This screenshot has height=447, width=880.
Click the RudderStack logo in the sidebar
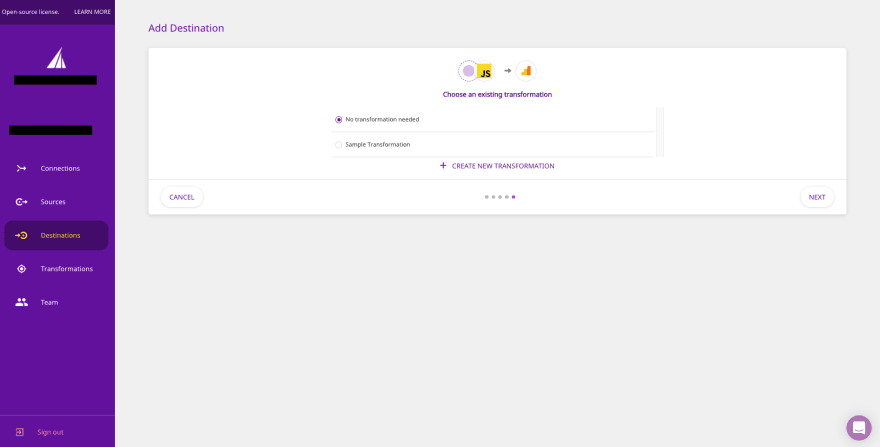(56, 58)
